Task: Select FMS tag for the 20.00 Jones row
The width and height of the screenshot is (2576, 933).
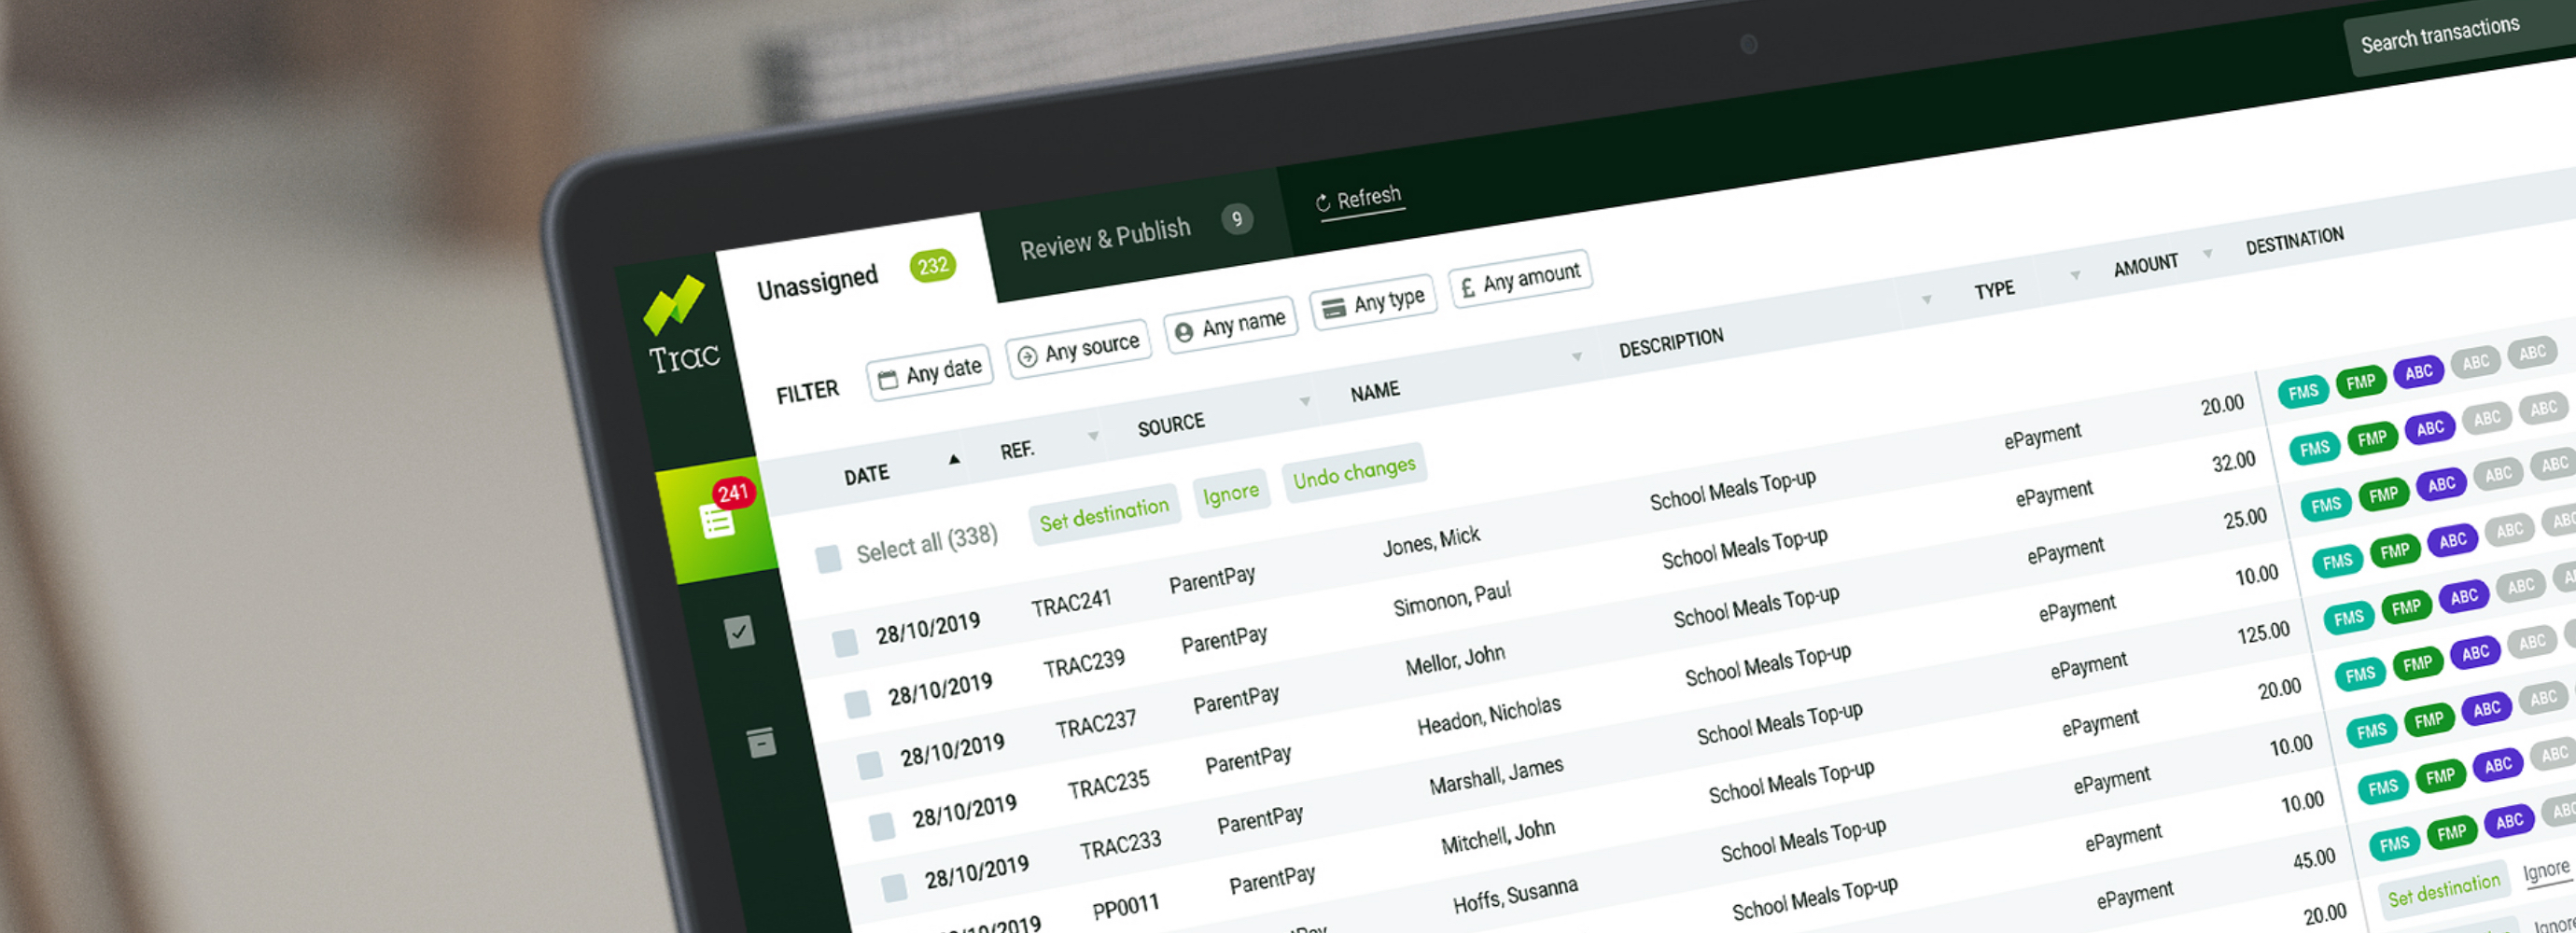Action: (2302, 392)
